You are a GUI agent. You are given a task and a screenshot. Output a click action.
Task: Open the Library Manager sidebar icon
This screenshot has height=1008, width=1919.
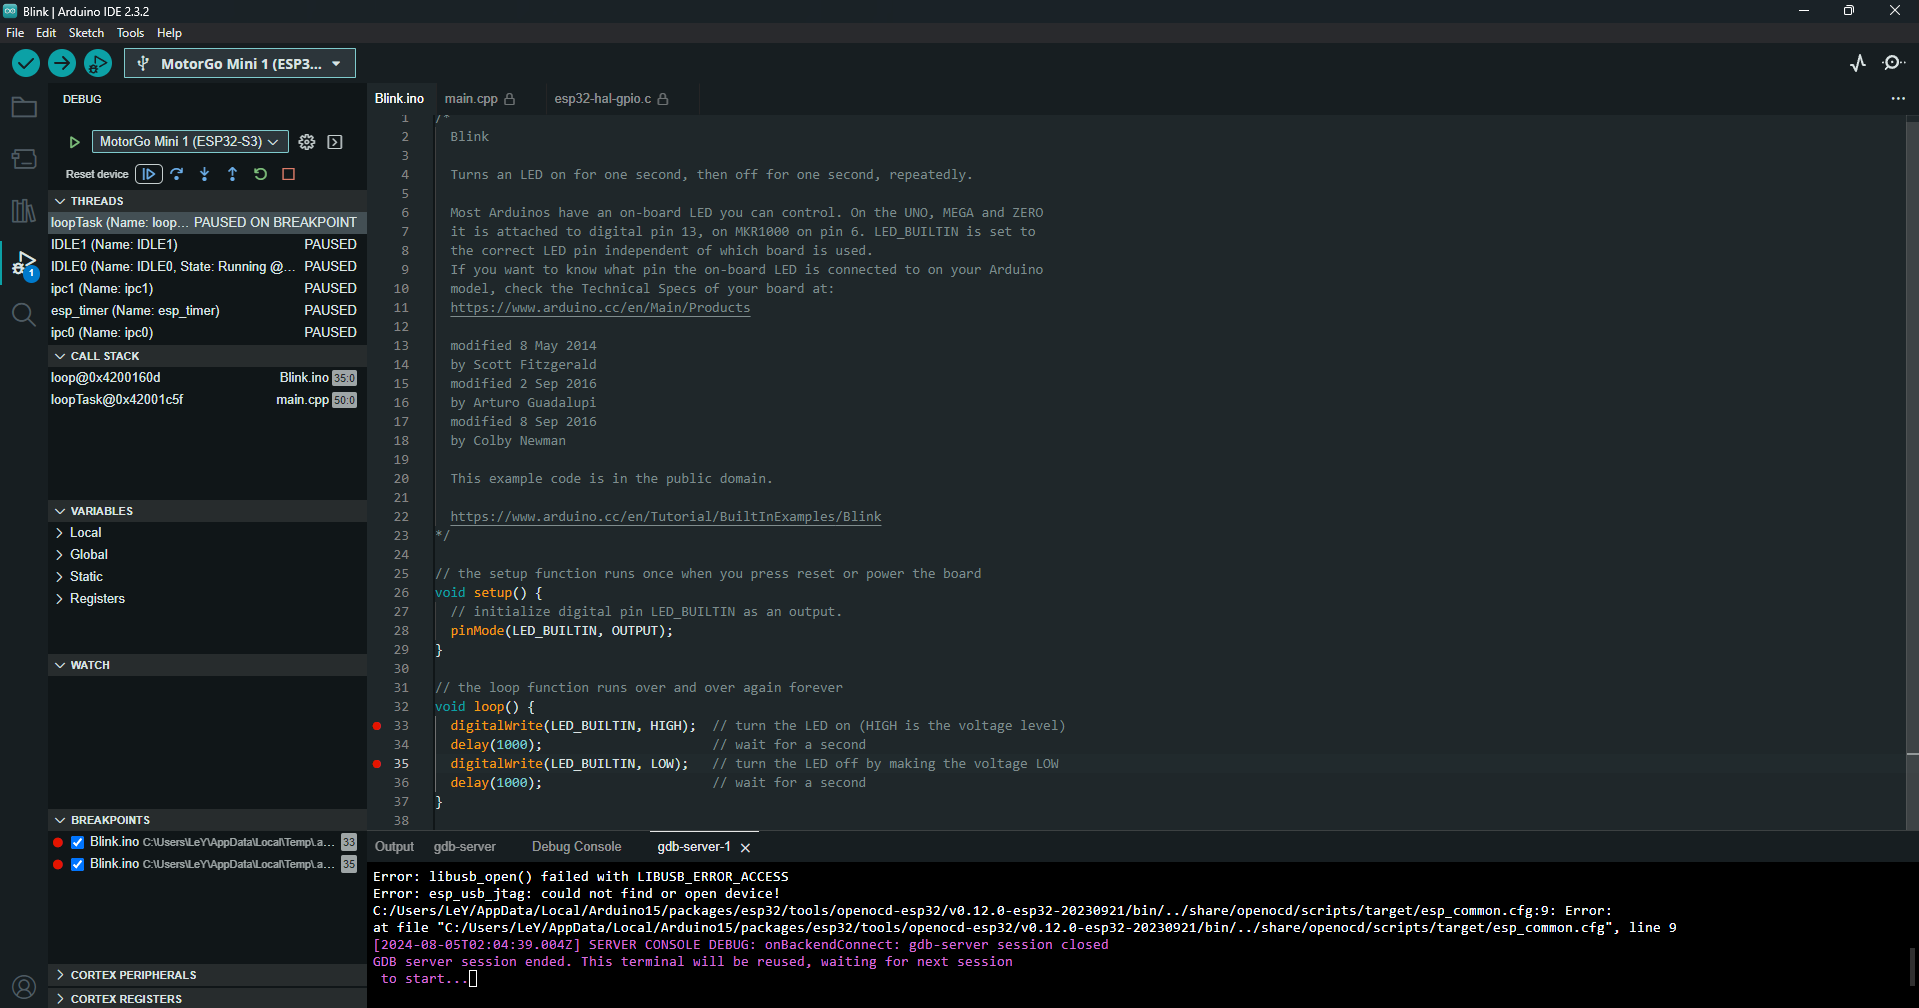pos(24,211)
